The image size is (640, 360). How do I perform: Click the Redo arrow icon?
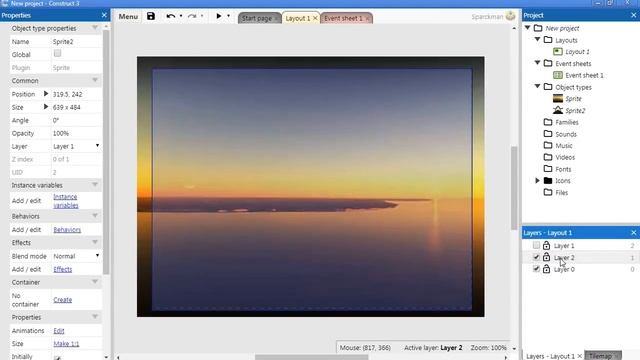click(192, 16)
